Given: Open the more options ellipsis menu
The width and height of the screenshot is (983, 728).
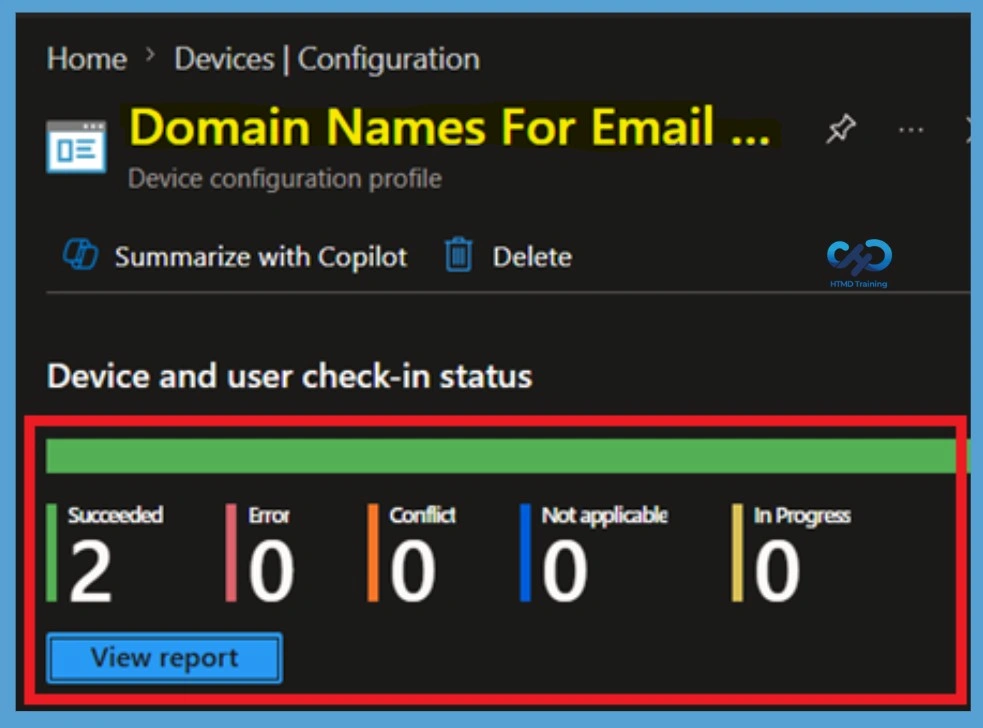Looking at the screenshot, I should pyautogui.click(x=910, y=130).
